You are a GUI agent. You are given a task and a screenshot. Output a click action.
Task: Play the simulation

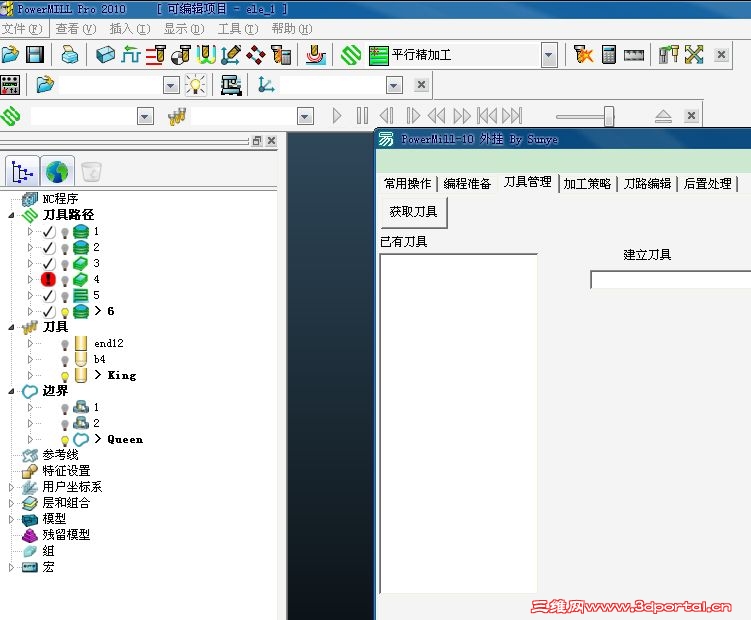[337, 116]
